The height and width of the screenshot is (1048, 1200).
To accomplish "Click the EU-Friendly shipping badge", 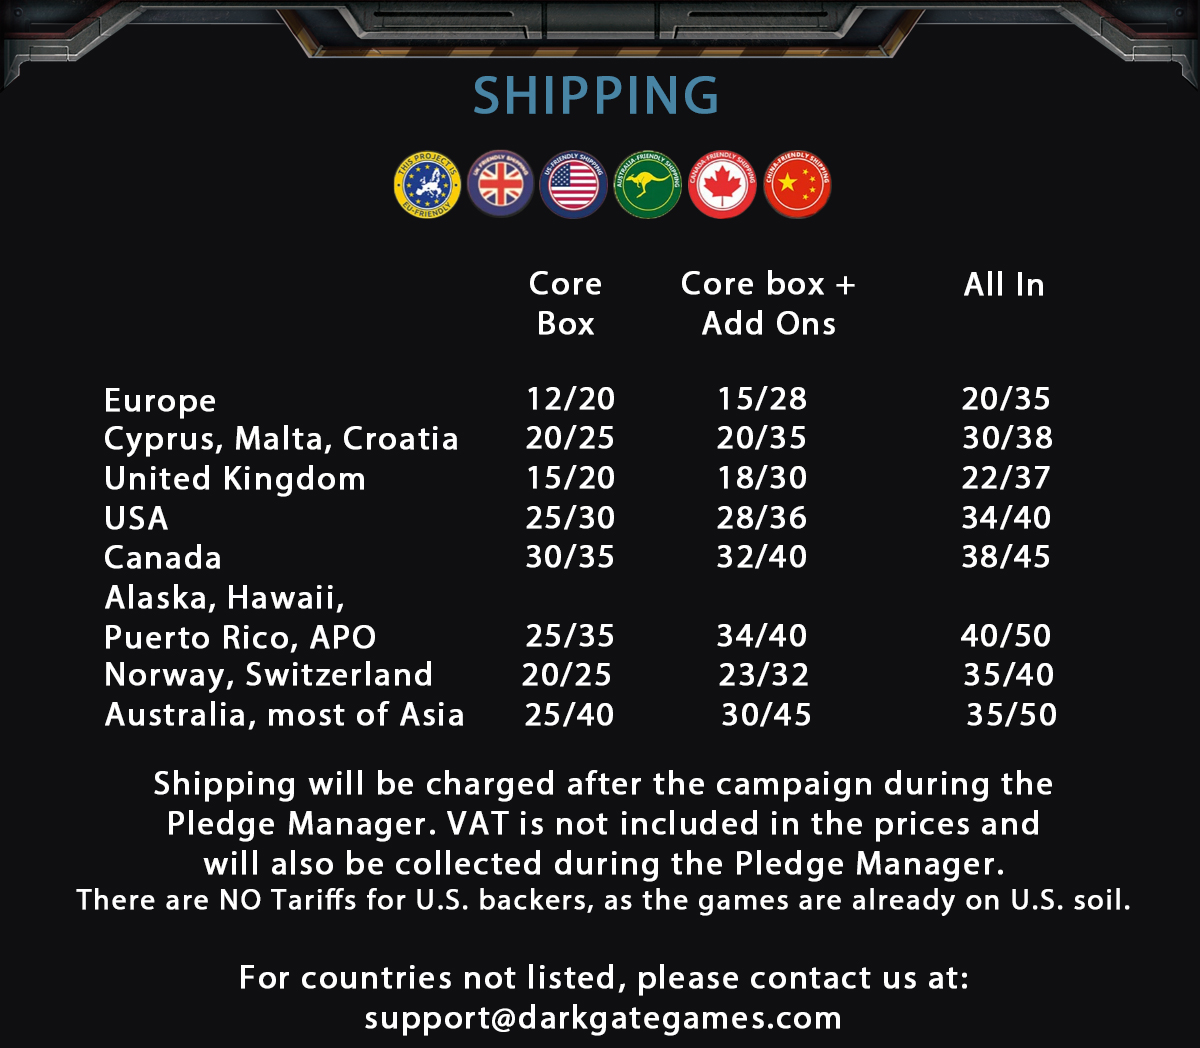I will click(x=428, y=185).
